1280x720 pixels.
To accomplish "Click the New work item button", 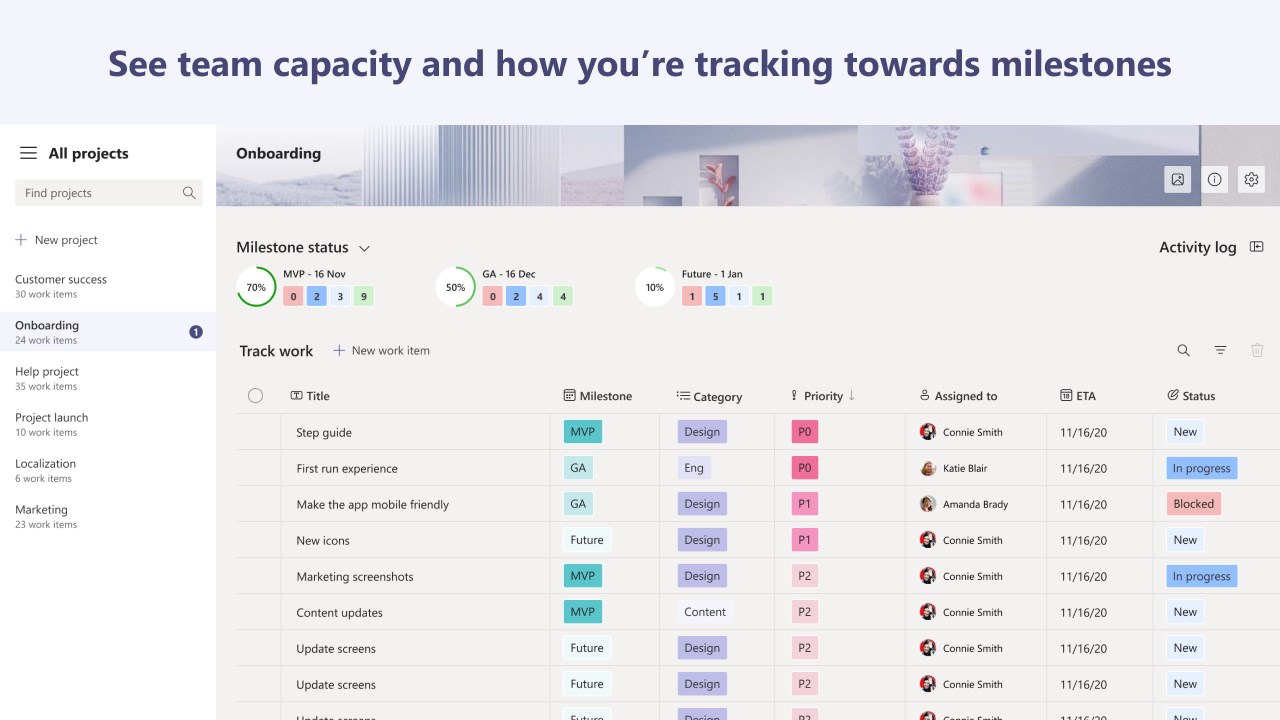I will point(381,350).
